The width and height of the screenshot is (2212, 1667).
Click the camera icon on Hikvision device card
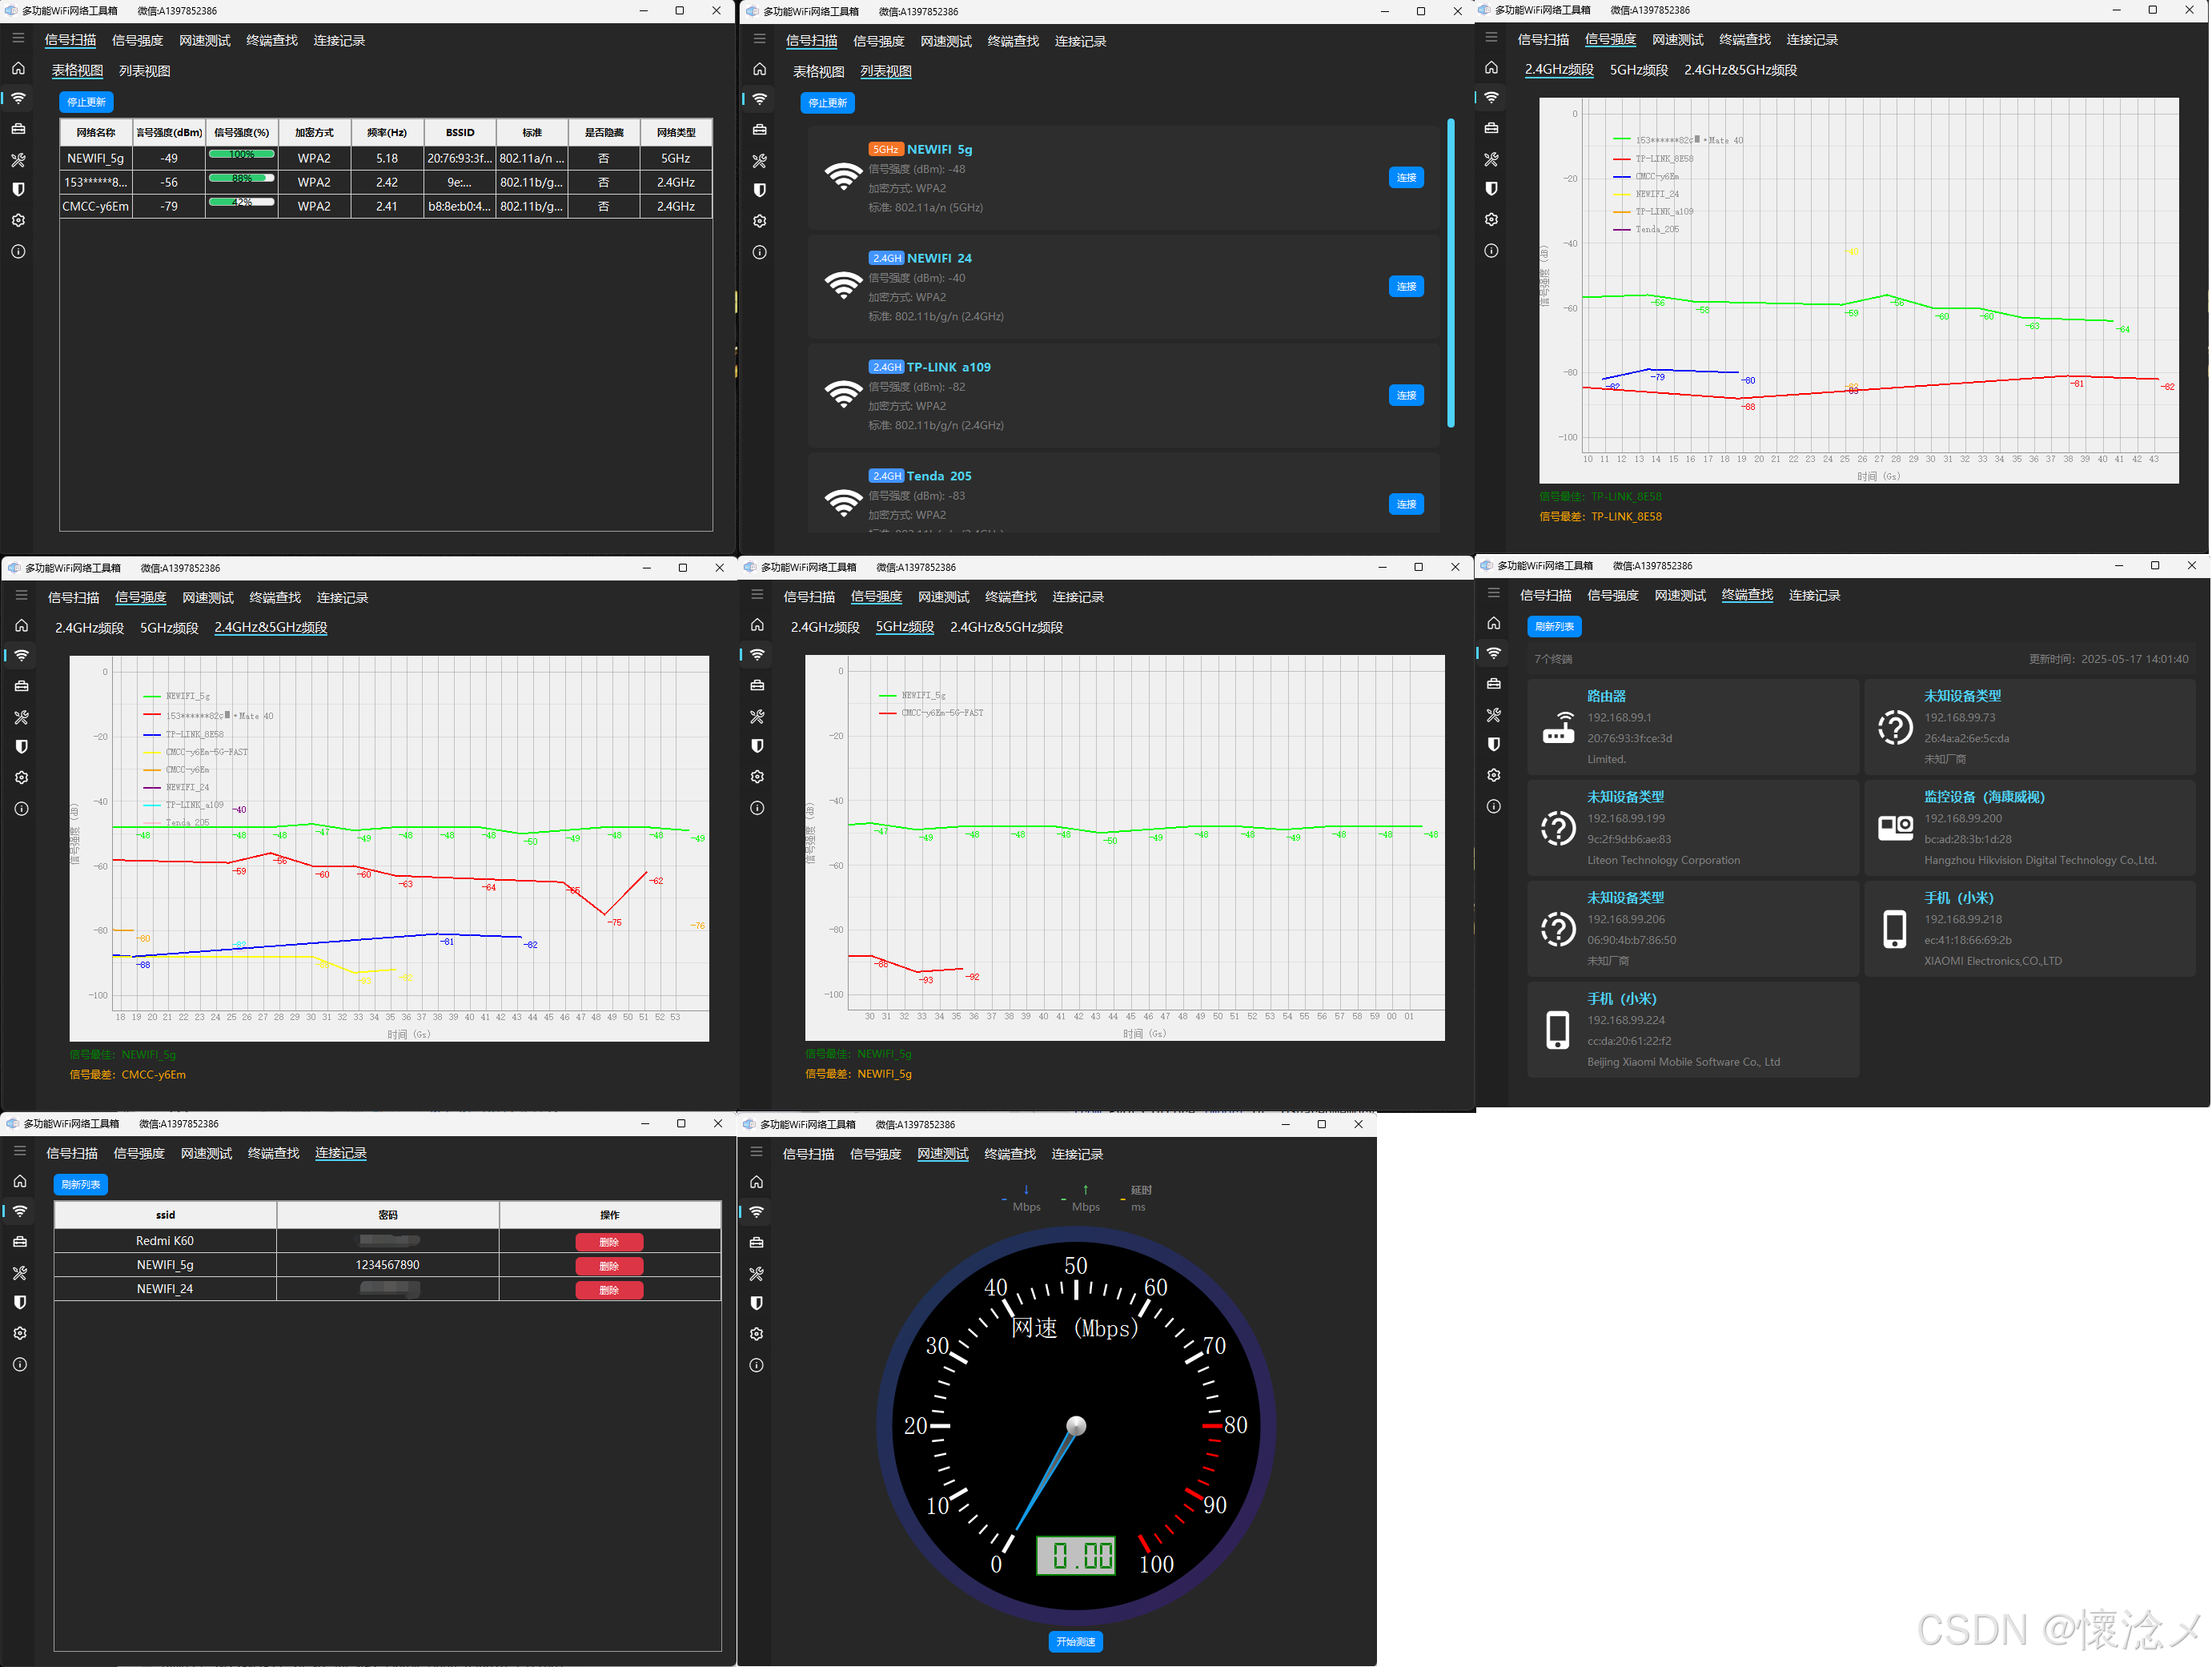[x=1894, y=828]
